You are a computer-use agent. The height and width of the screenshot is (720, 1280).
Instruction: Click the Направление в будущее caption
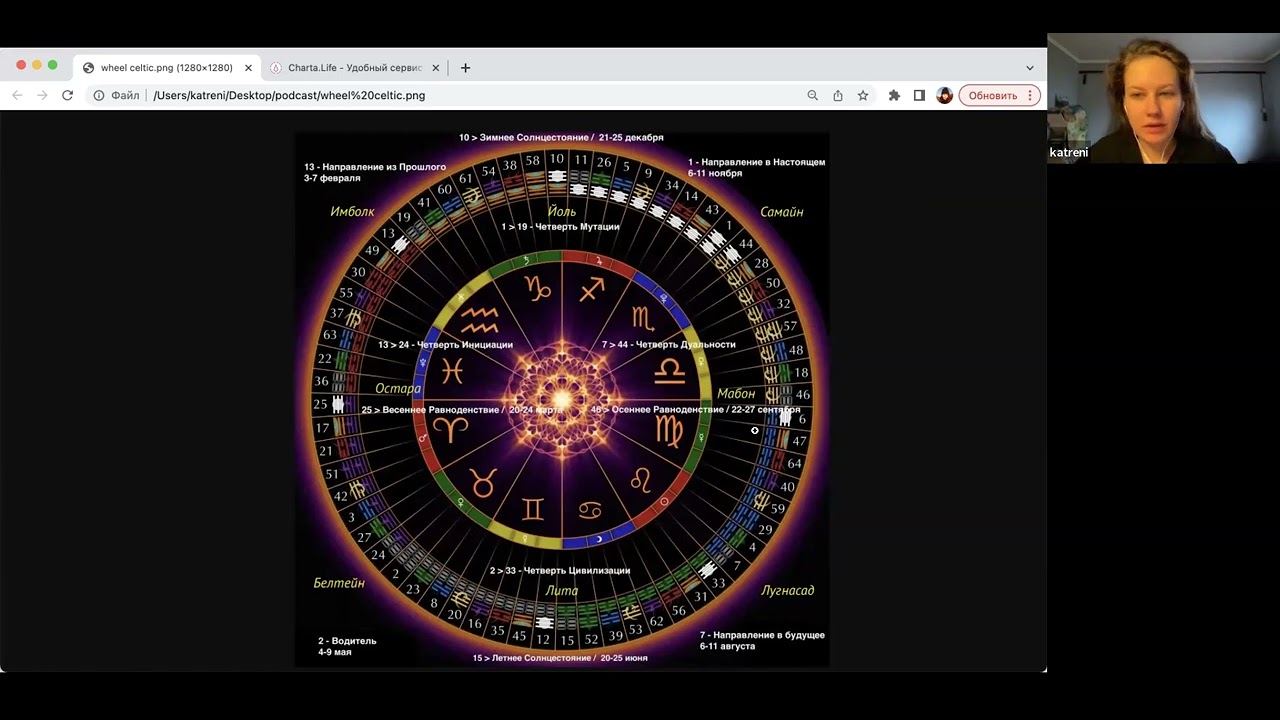(762, 640)
